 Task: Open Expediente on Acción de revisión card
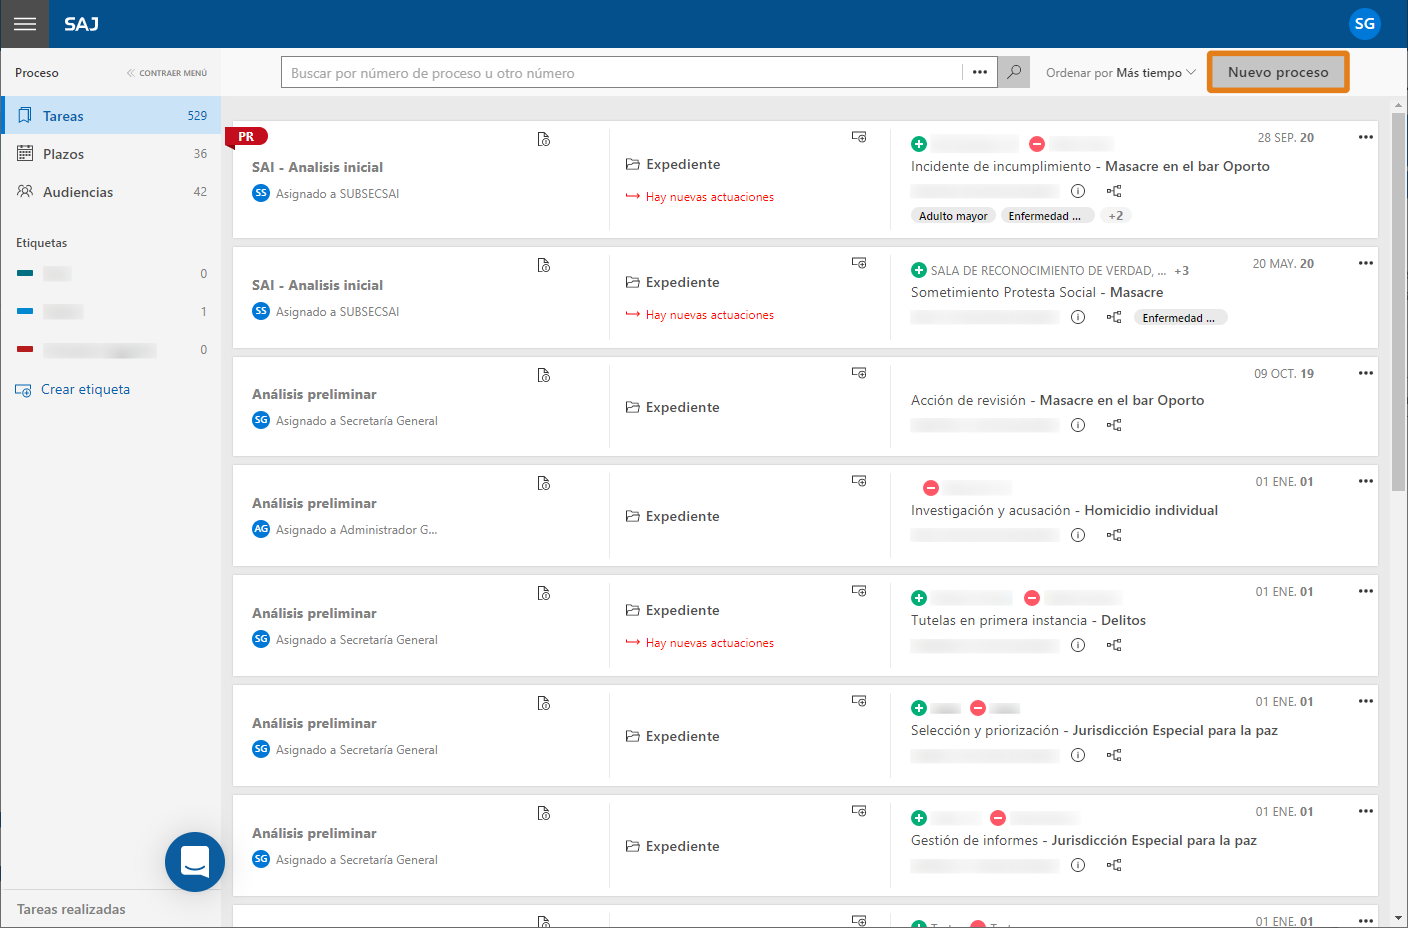pos(673,407)
